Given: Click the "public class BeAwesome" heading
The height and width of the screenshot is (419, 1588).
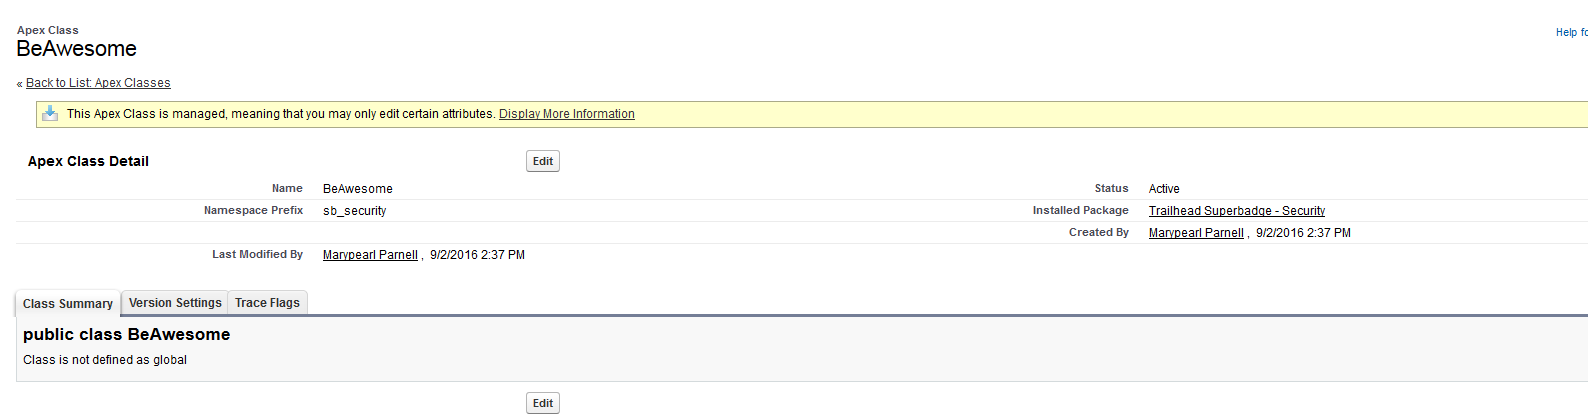Looking at the screenshot, I should pos(127,334).
